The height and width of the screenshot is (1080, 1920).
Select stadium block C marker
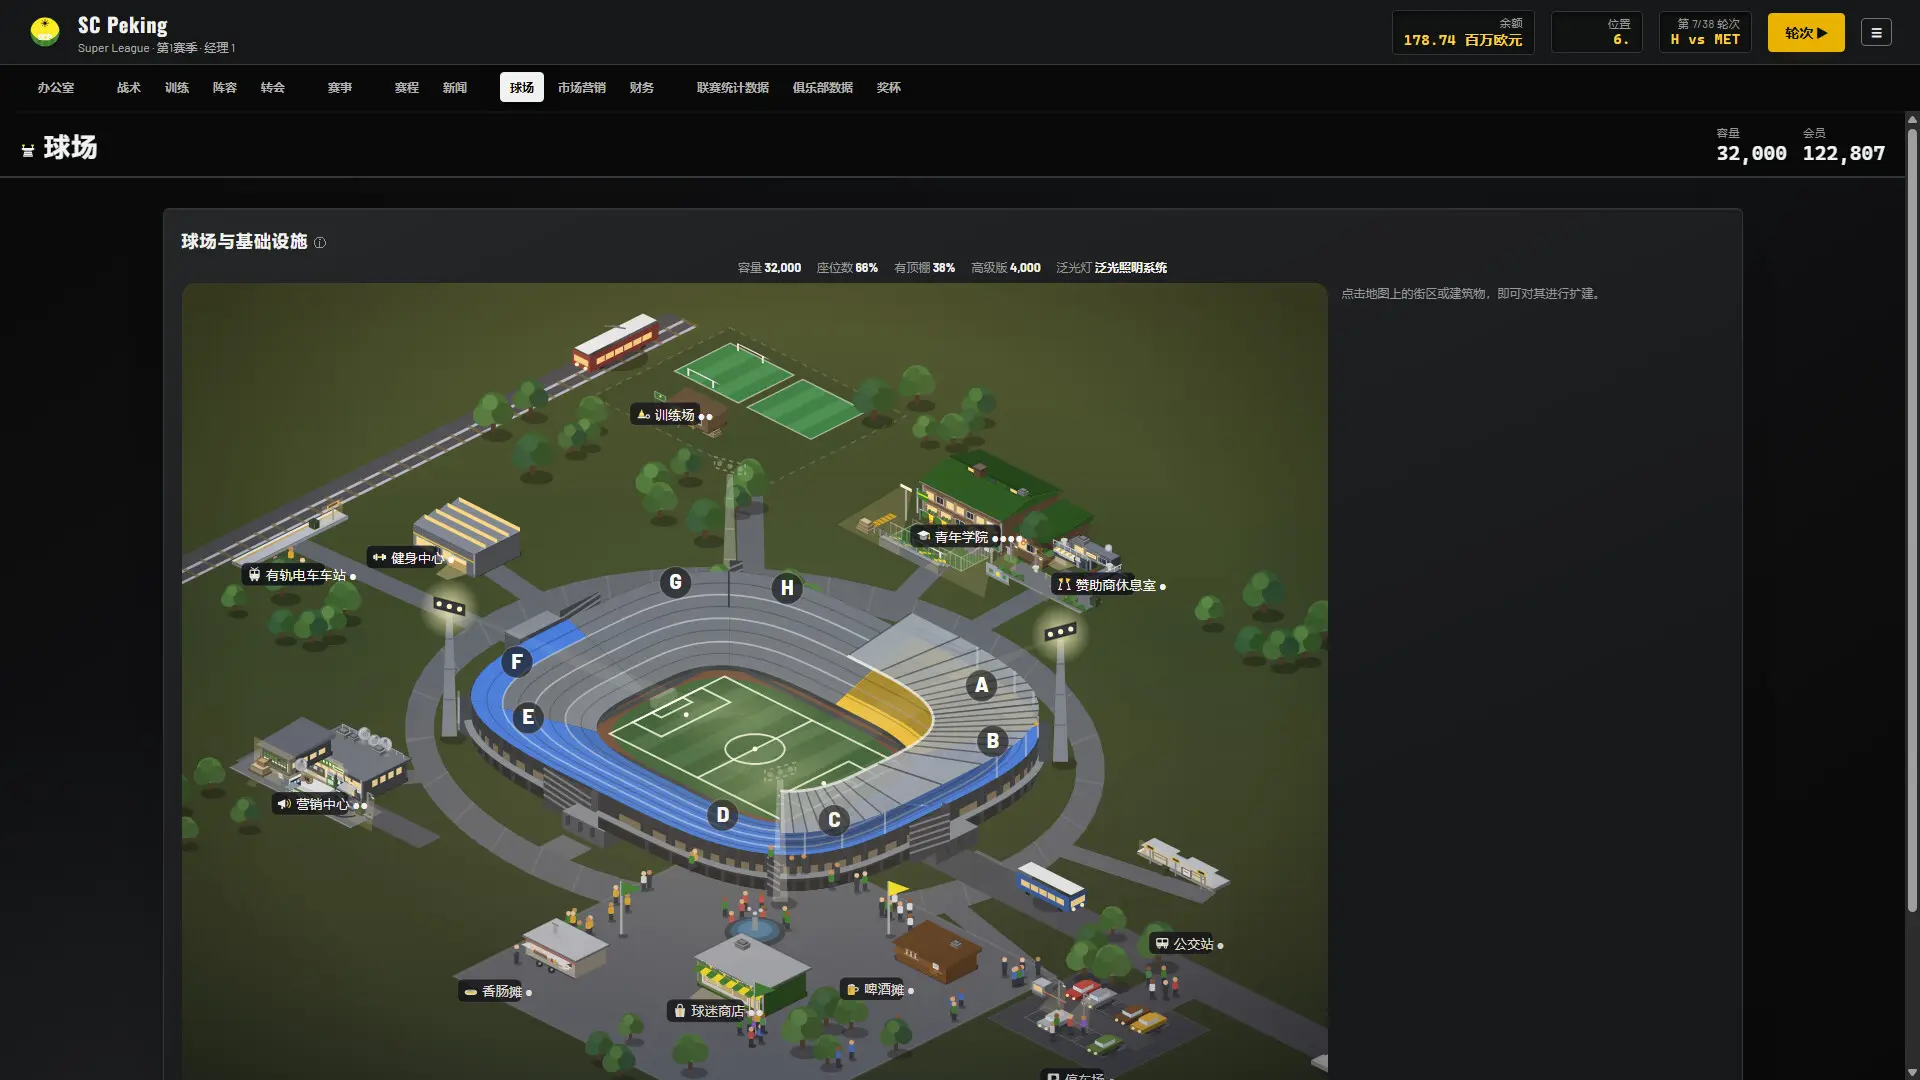(834, 821)
